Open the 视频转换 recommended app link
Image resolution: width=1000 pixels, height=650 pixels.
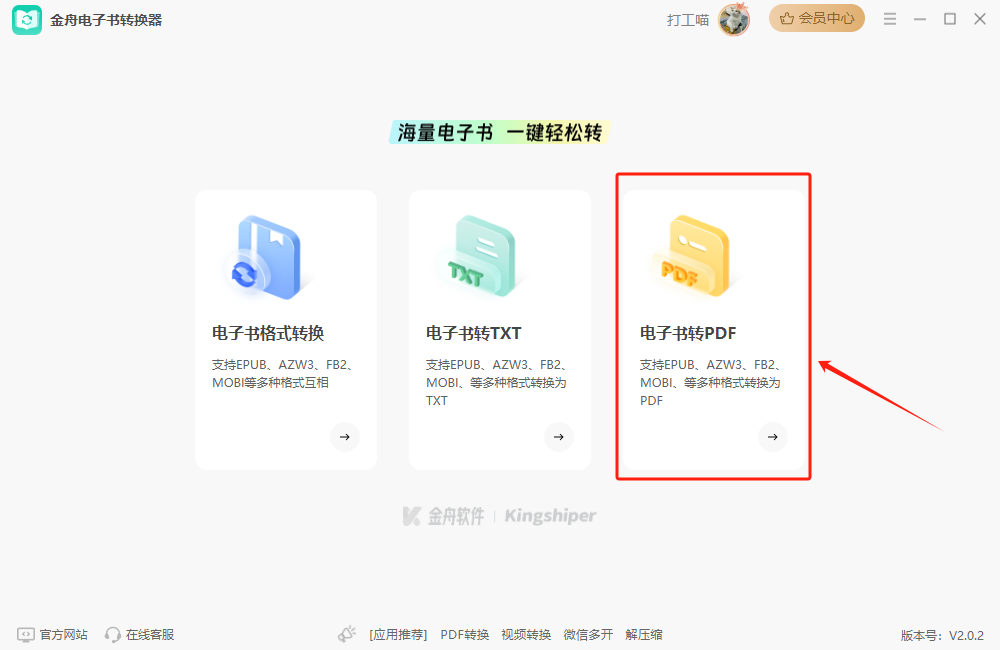pyautogui.click(x=526, y=635)
